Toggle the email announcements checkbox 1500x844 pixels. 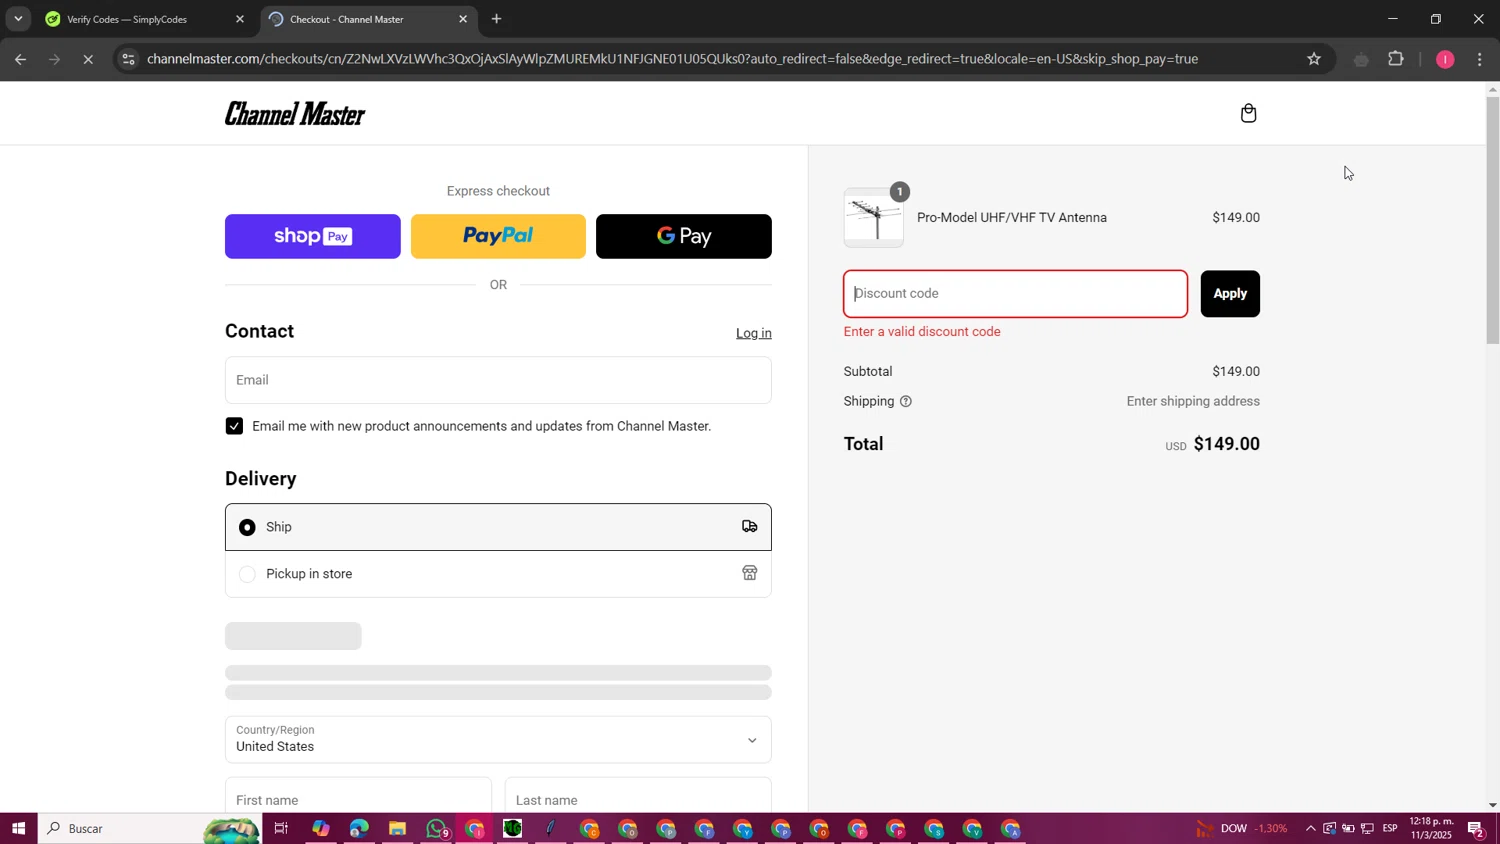click(234, 426)
